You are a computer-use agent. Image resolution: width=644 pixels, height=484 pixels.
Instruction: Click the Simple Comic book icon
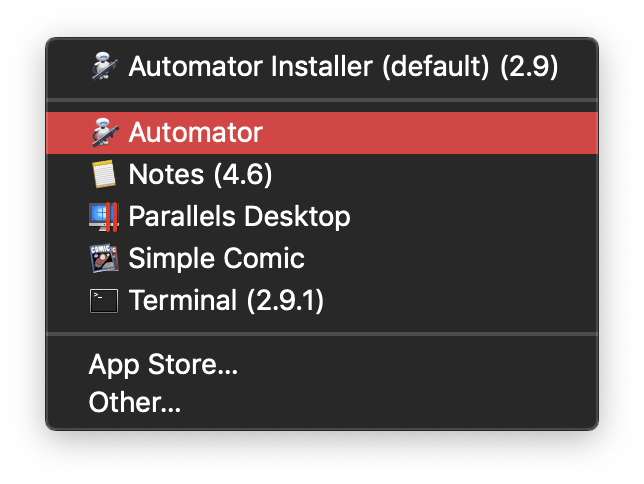104,258
